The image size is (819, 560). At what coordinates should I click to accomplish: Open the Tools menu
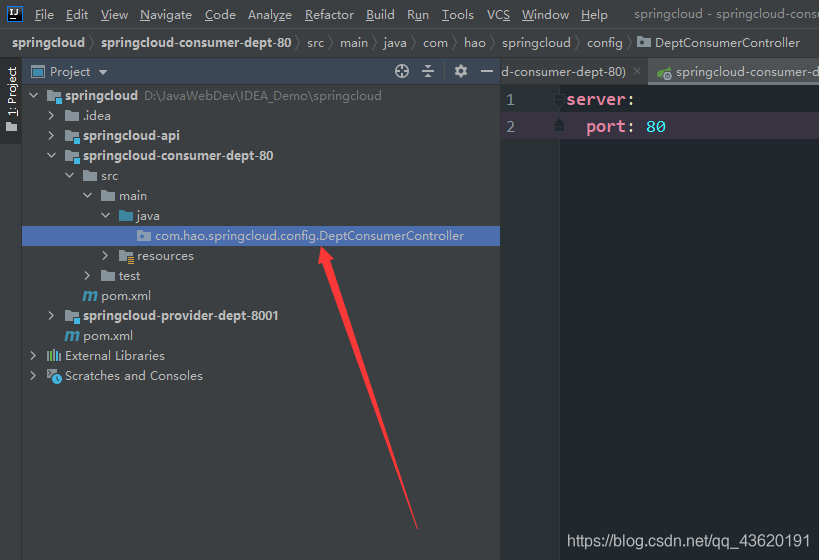pos(458,15)
